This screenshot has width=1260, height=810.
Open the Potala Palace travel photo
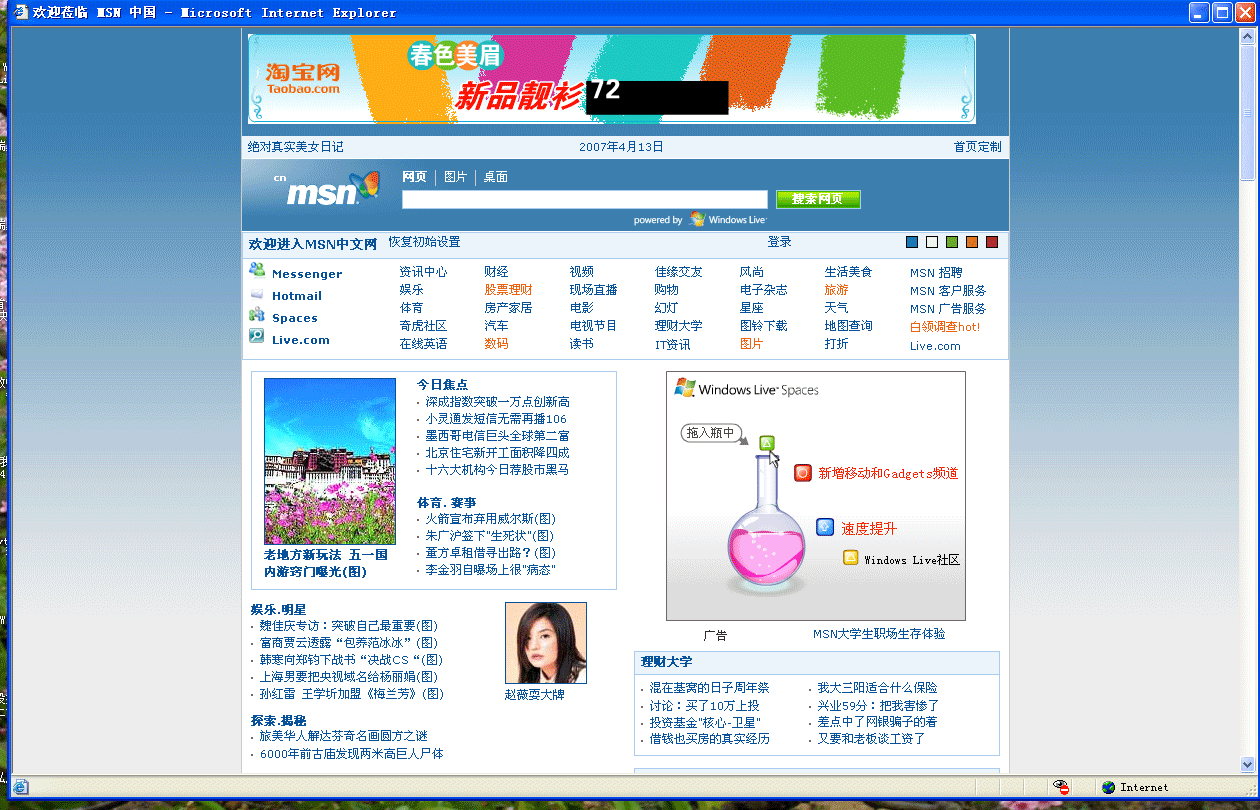[330, 461]
